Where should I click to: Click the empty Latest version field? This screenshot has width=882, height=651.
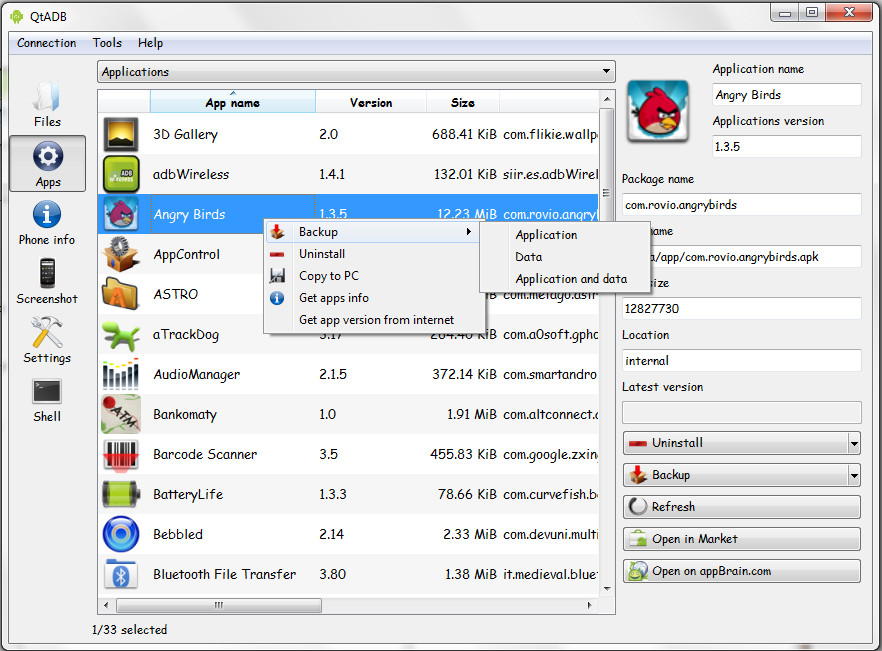click(741, 413)
